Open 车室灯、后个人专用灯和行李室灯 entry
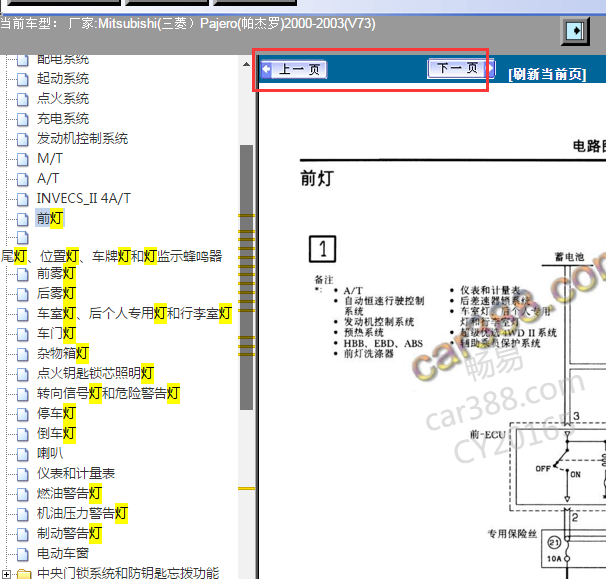The width and height of the screenshot is (606, 579). point(134,313)
